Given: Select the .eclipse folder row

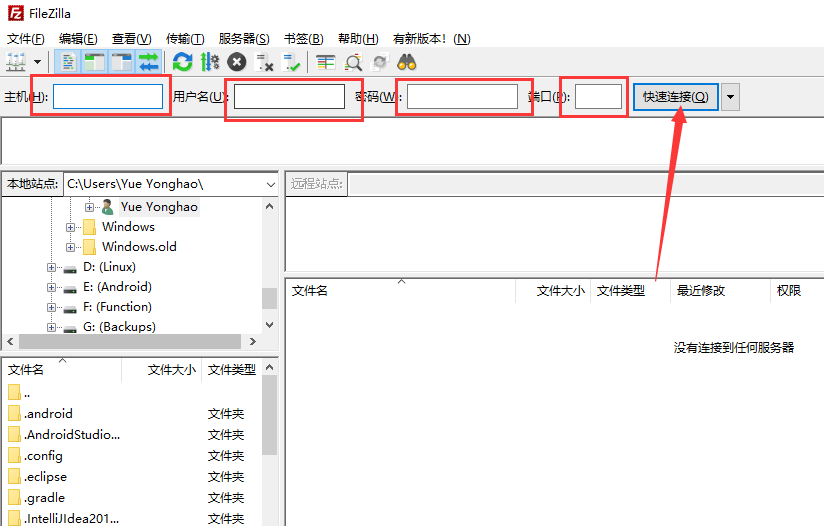Looking at the screenshot, I should tap(132, 477).
